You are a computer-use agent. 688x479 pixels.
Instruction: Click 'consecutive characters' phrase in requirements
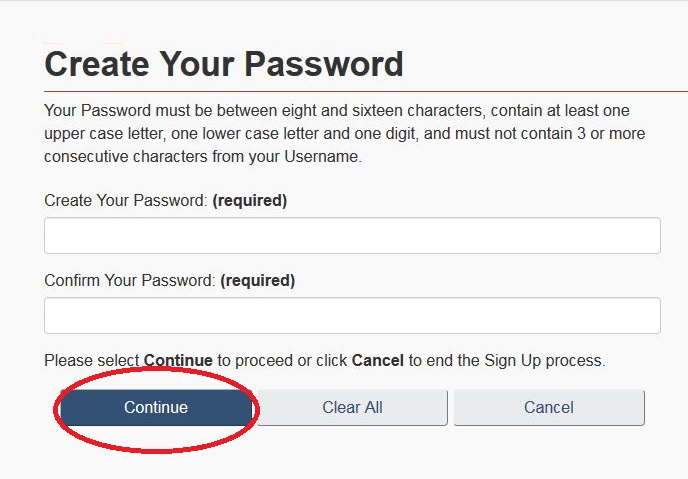point(126,157)
